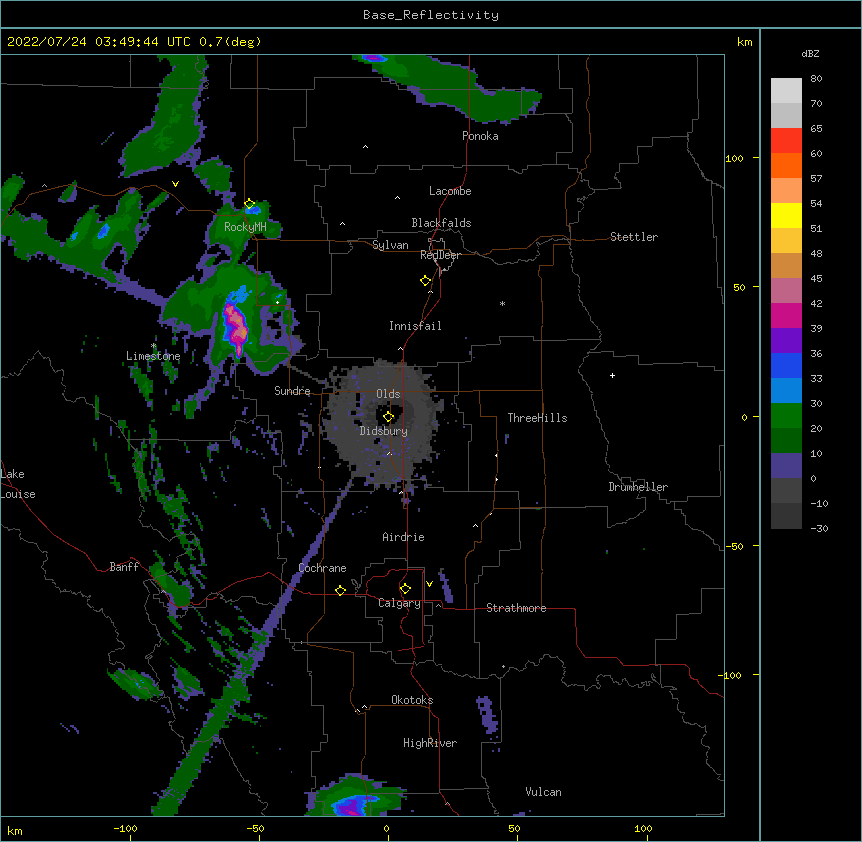This screenshot has width=862, height=842.
Task: Click the yellow diamond marker below the Cochrane label
Action: (x=340, y=590)
